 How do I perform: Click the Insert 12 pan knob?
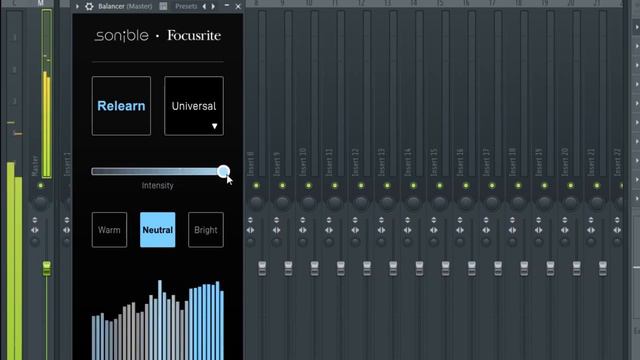pyautogui.click(x=361, y=202)
